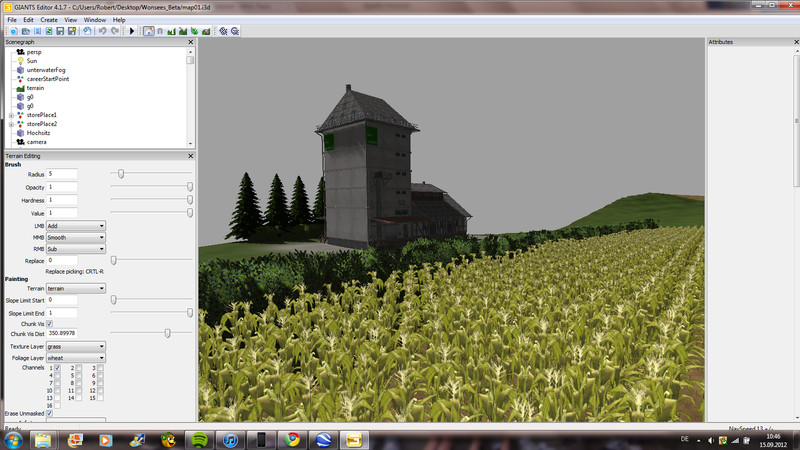Open the Edit menu
The width and height of the screenshot is (800, 450).
pyautogui.click(x=28, y=20)
